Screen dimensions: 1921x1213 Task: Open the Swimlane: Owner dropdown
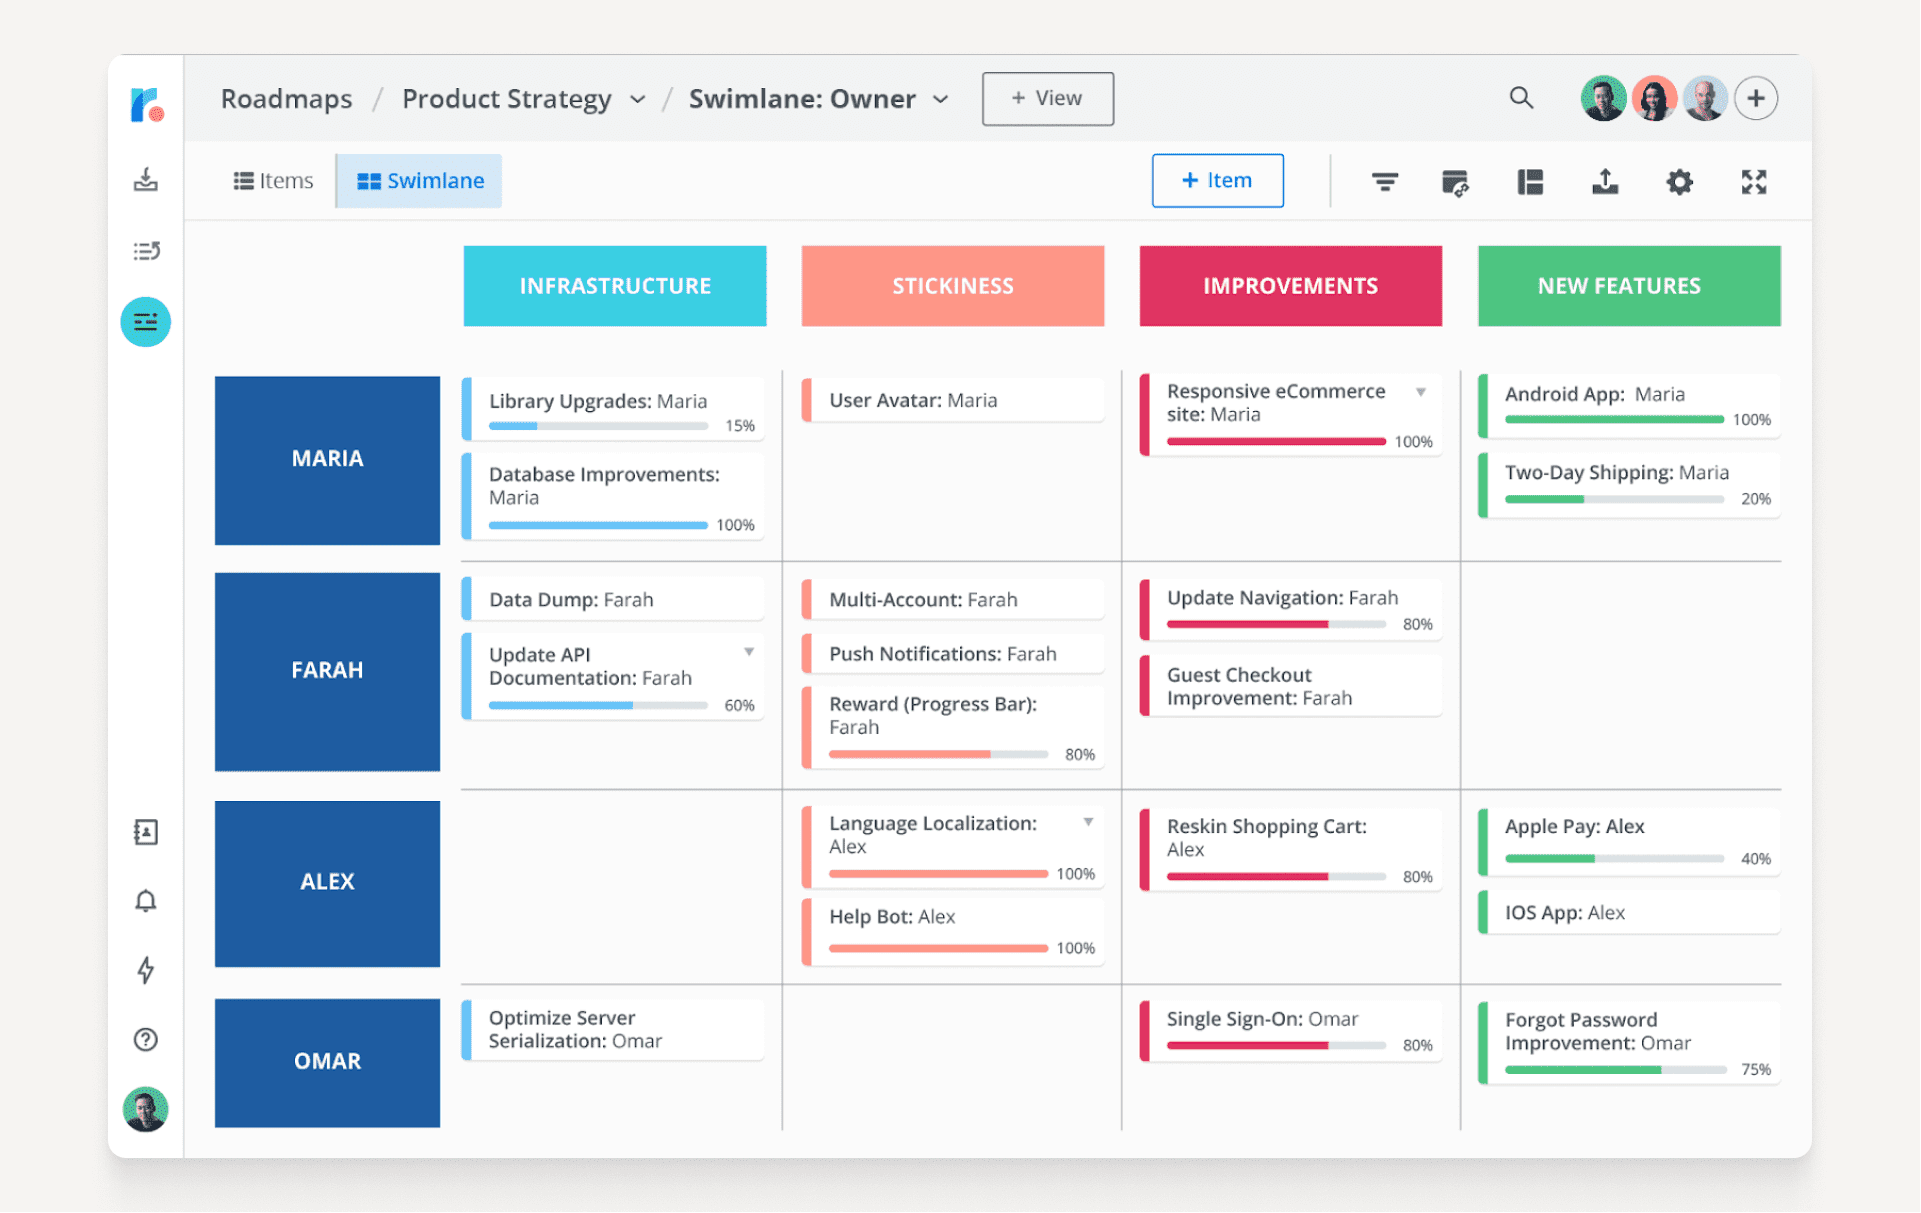pos(941,99)
